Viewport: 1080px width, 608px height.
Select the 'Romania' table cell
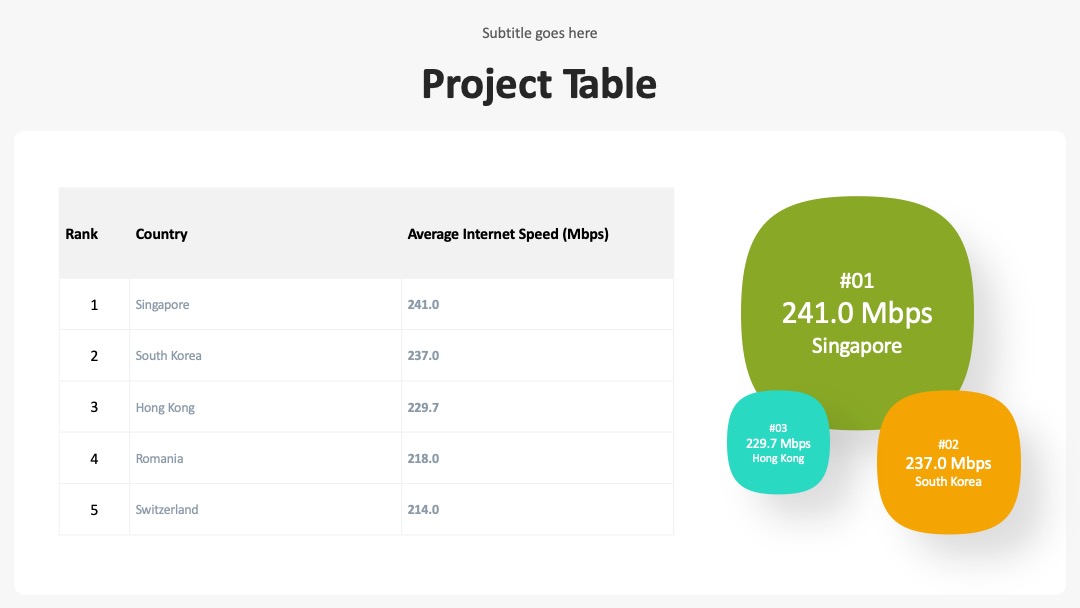point(265,459)
